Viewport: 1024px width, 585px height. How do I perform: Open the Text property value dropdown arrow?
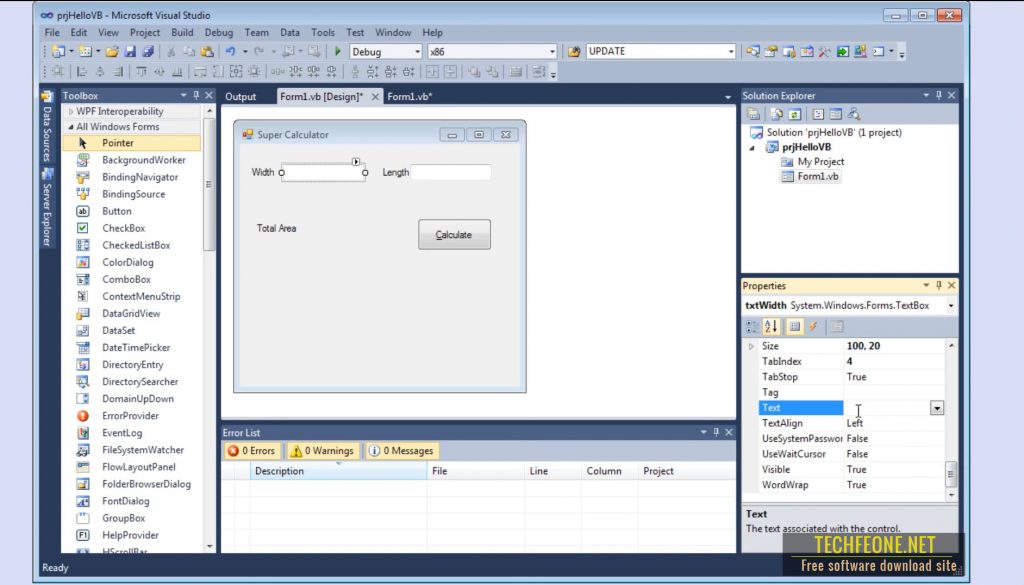pos(936,408)
